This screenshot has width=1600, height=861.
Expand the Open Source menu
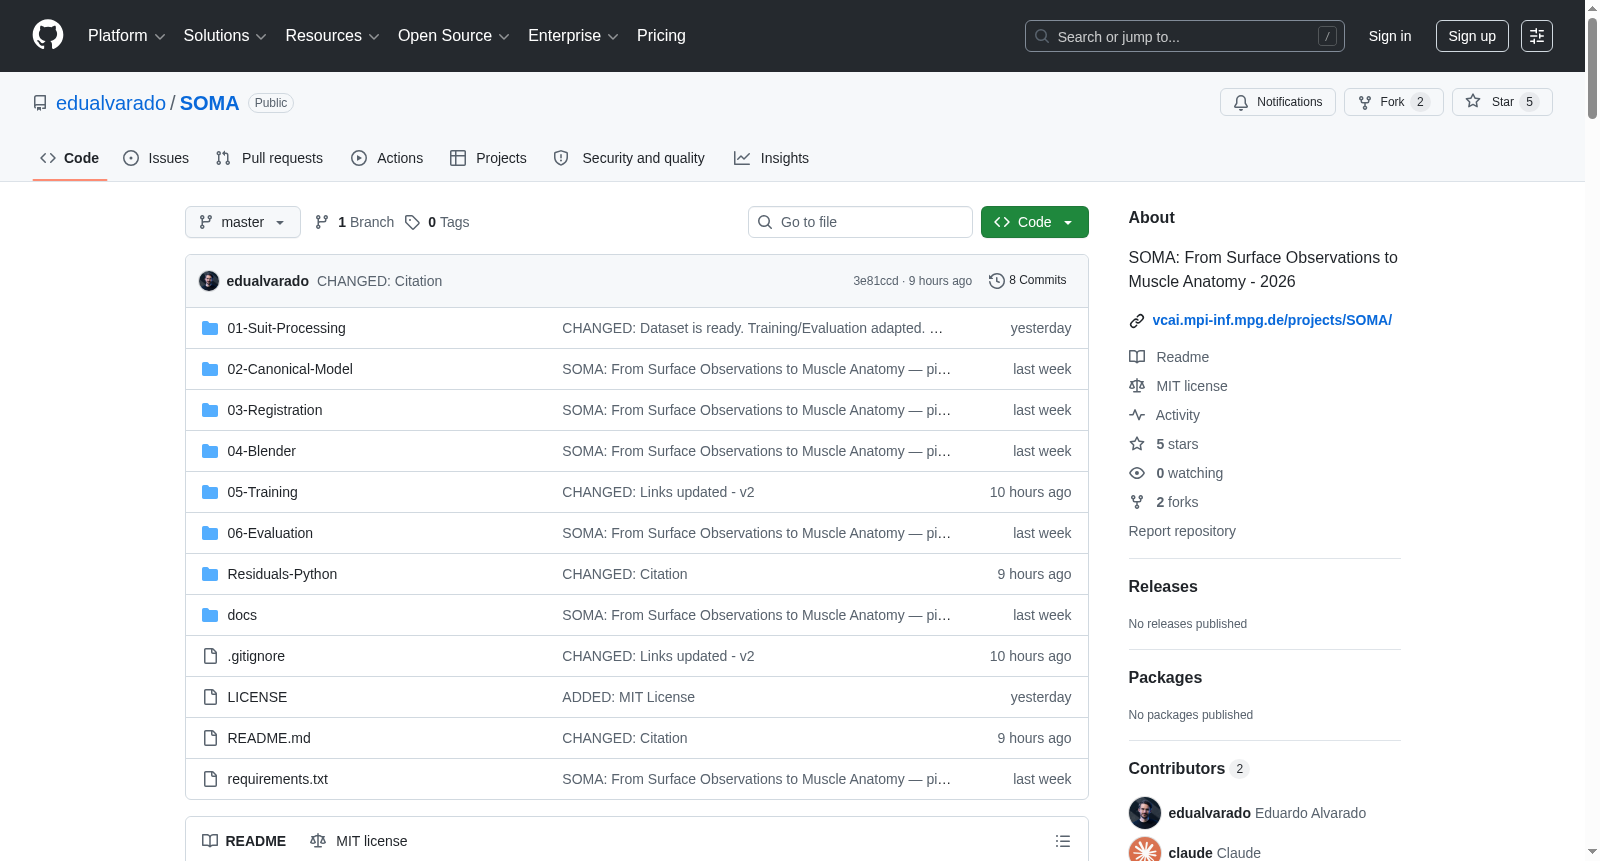coord(453,36)
